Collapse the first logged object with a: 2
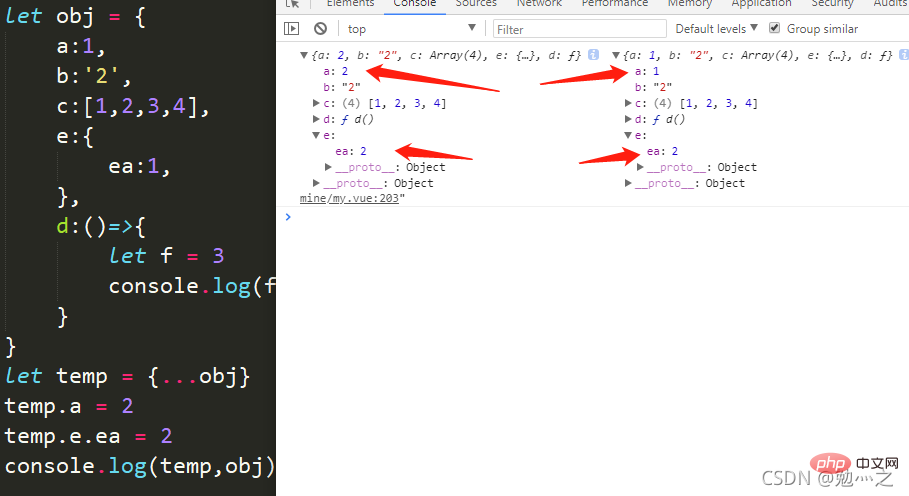The width and height of the screenshot is (909, 496). (303, 56)
